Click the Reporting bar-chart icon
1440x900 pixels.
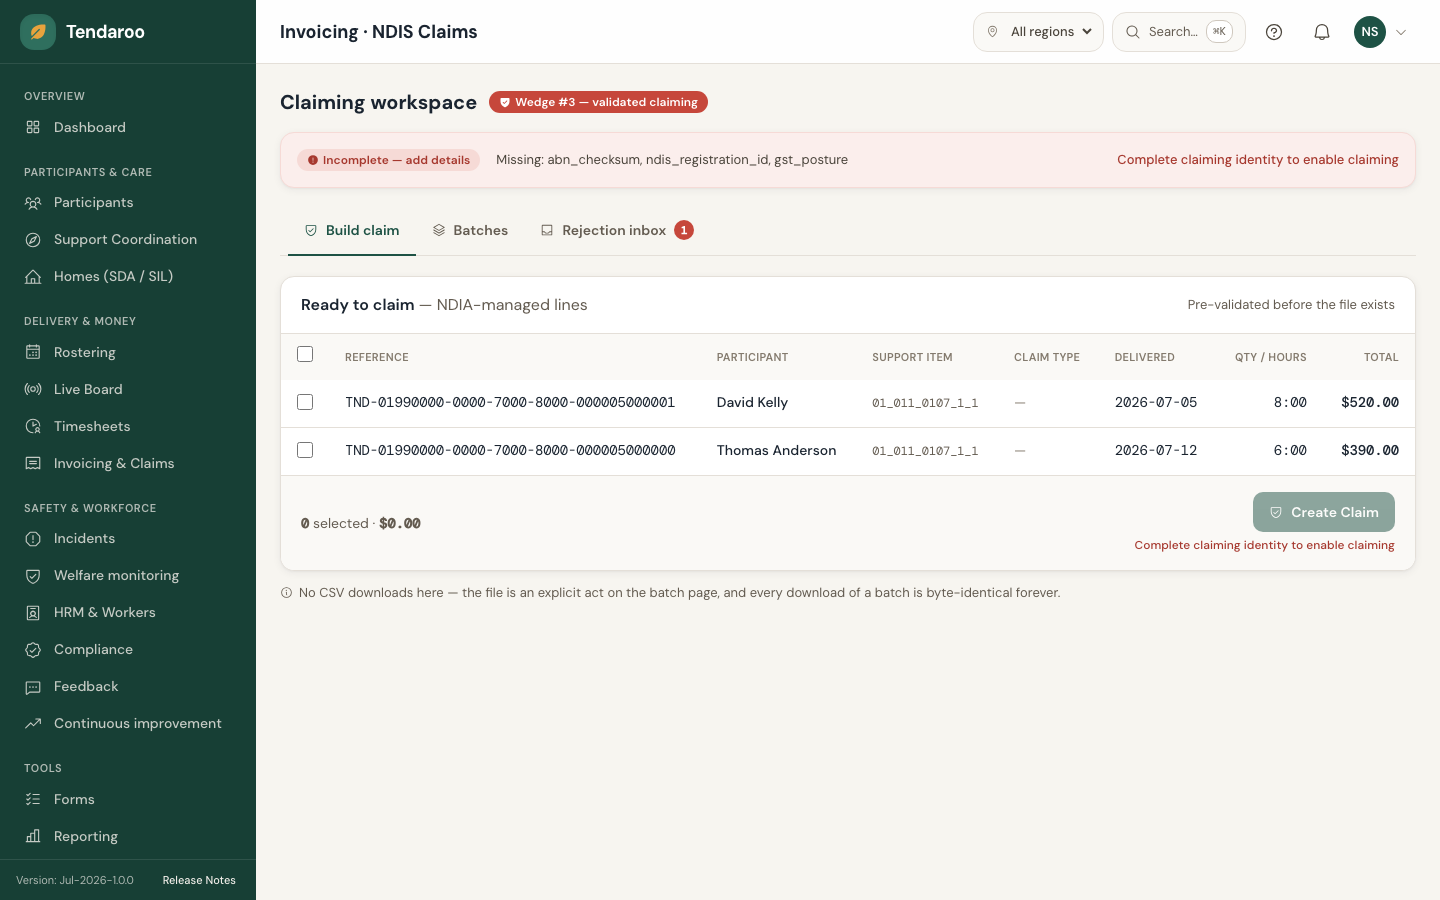point(33,837)
